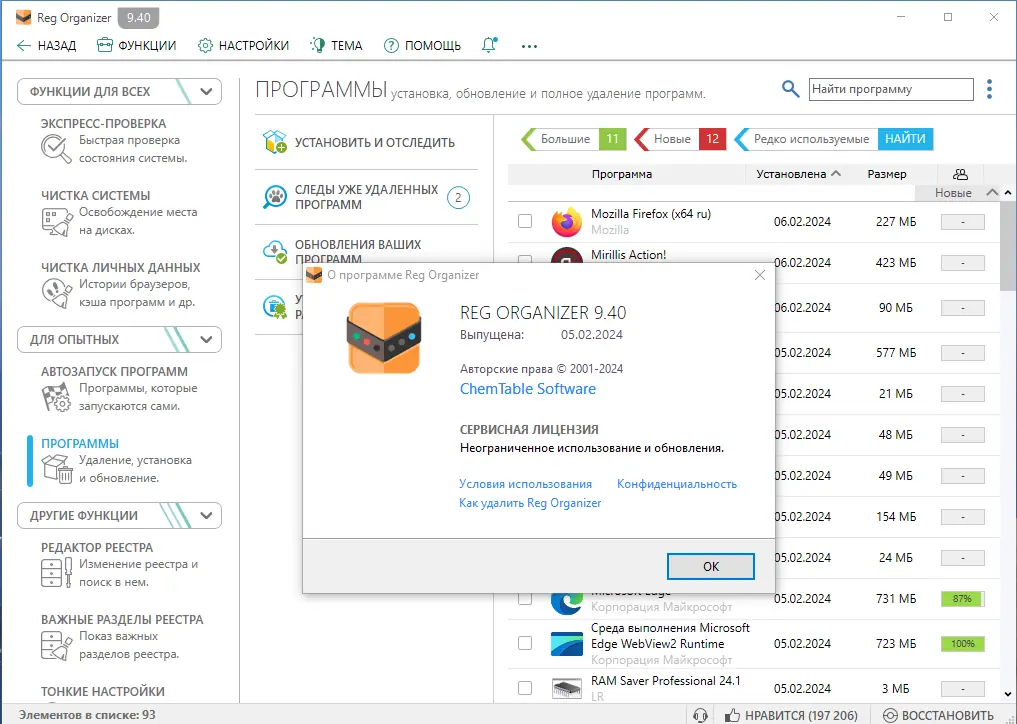The height and width of the screenshot is (724, 1017).
Task: Click the 87% usage bar for Edge
Action: [963, 599]
